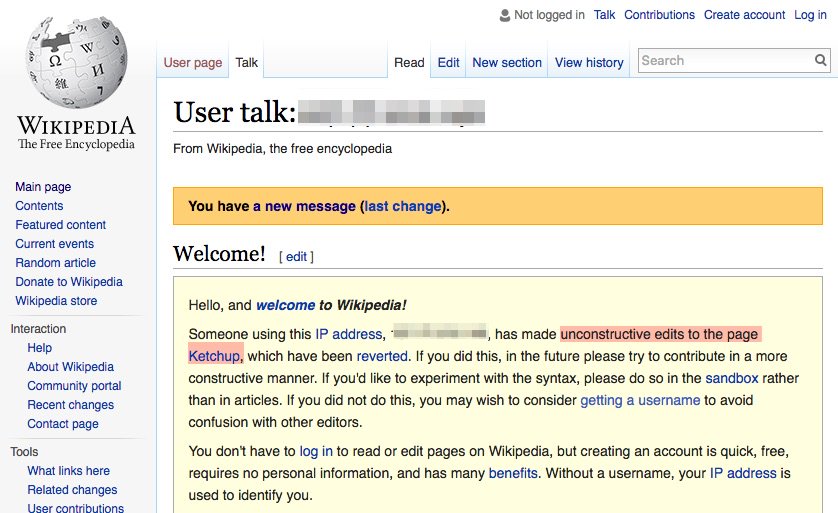Screen dimensions: 838x513
Task: Click 'From Wikipedia, the free encyclopedia' text
Action: click(x=282, y=149)
